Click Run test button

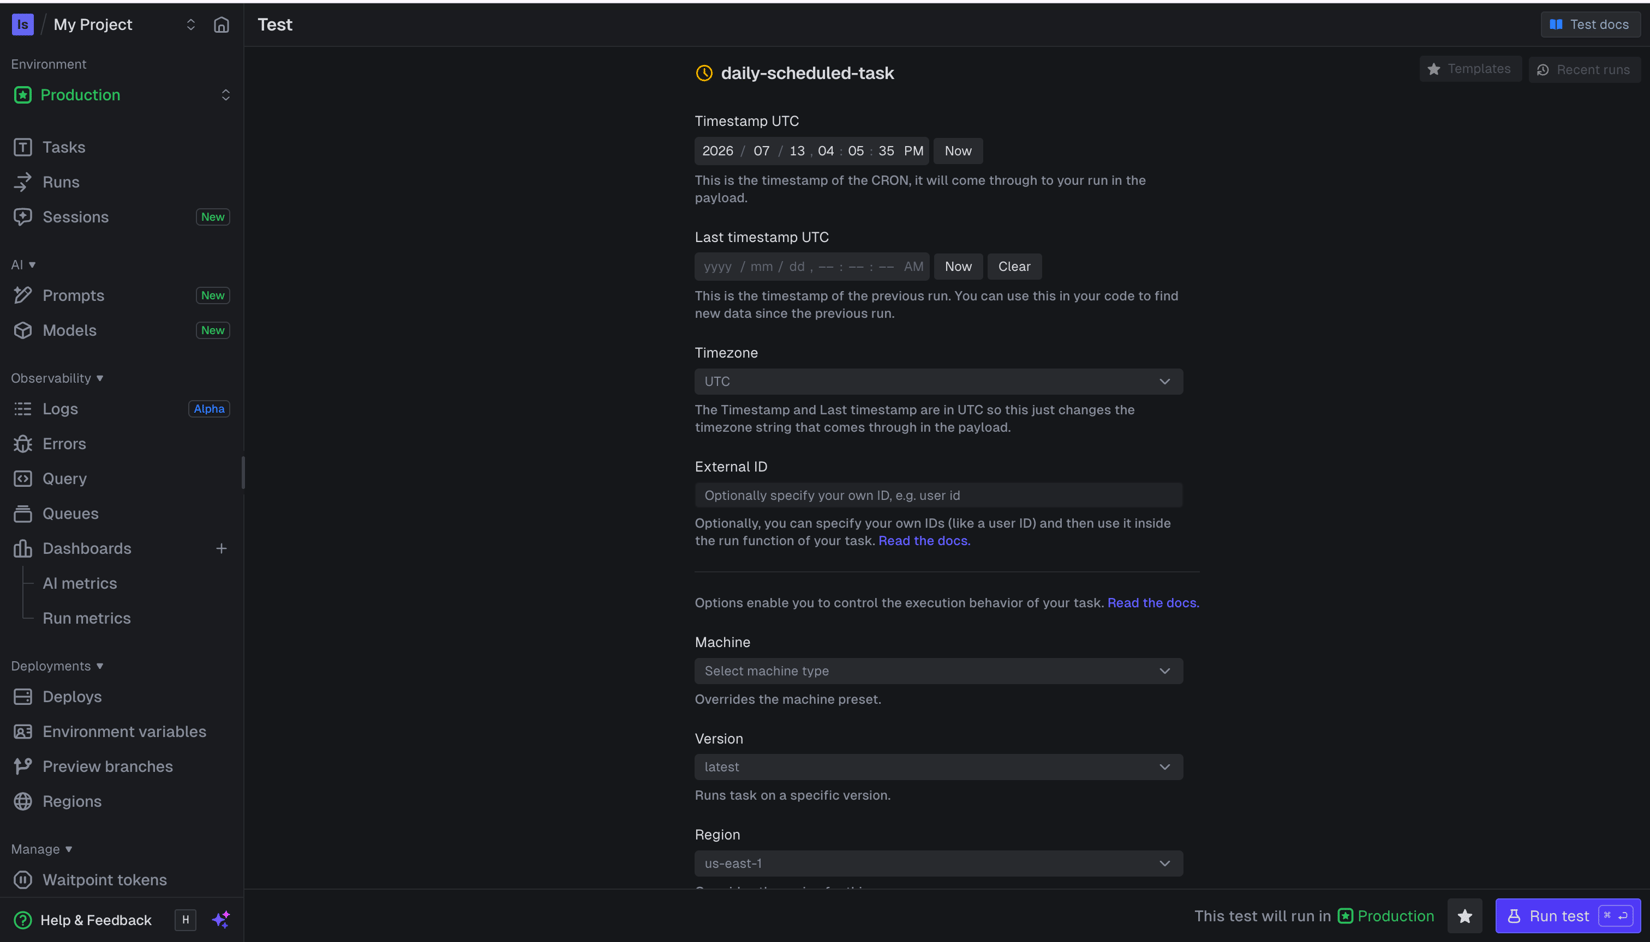1567,916
